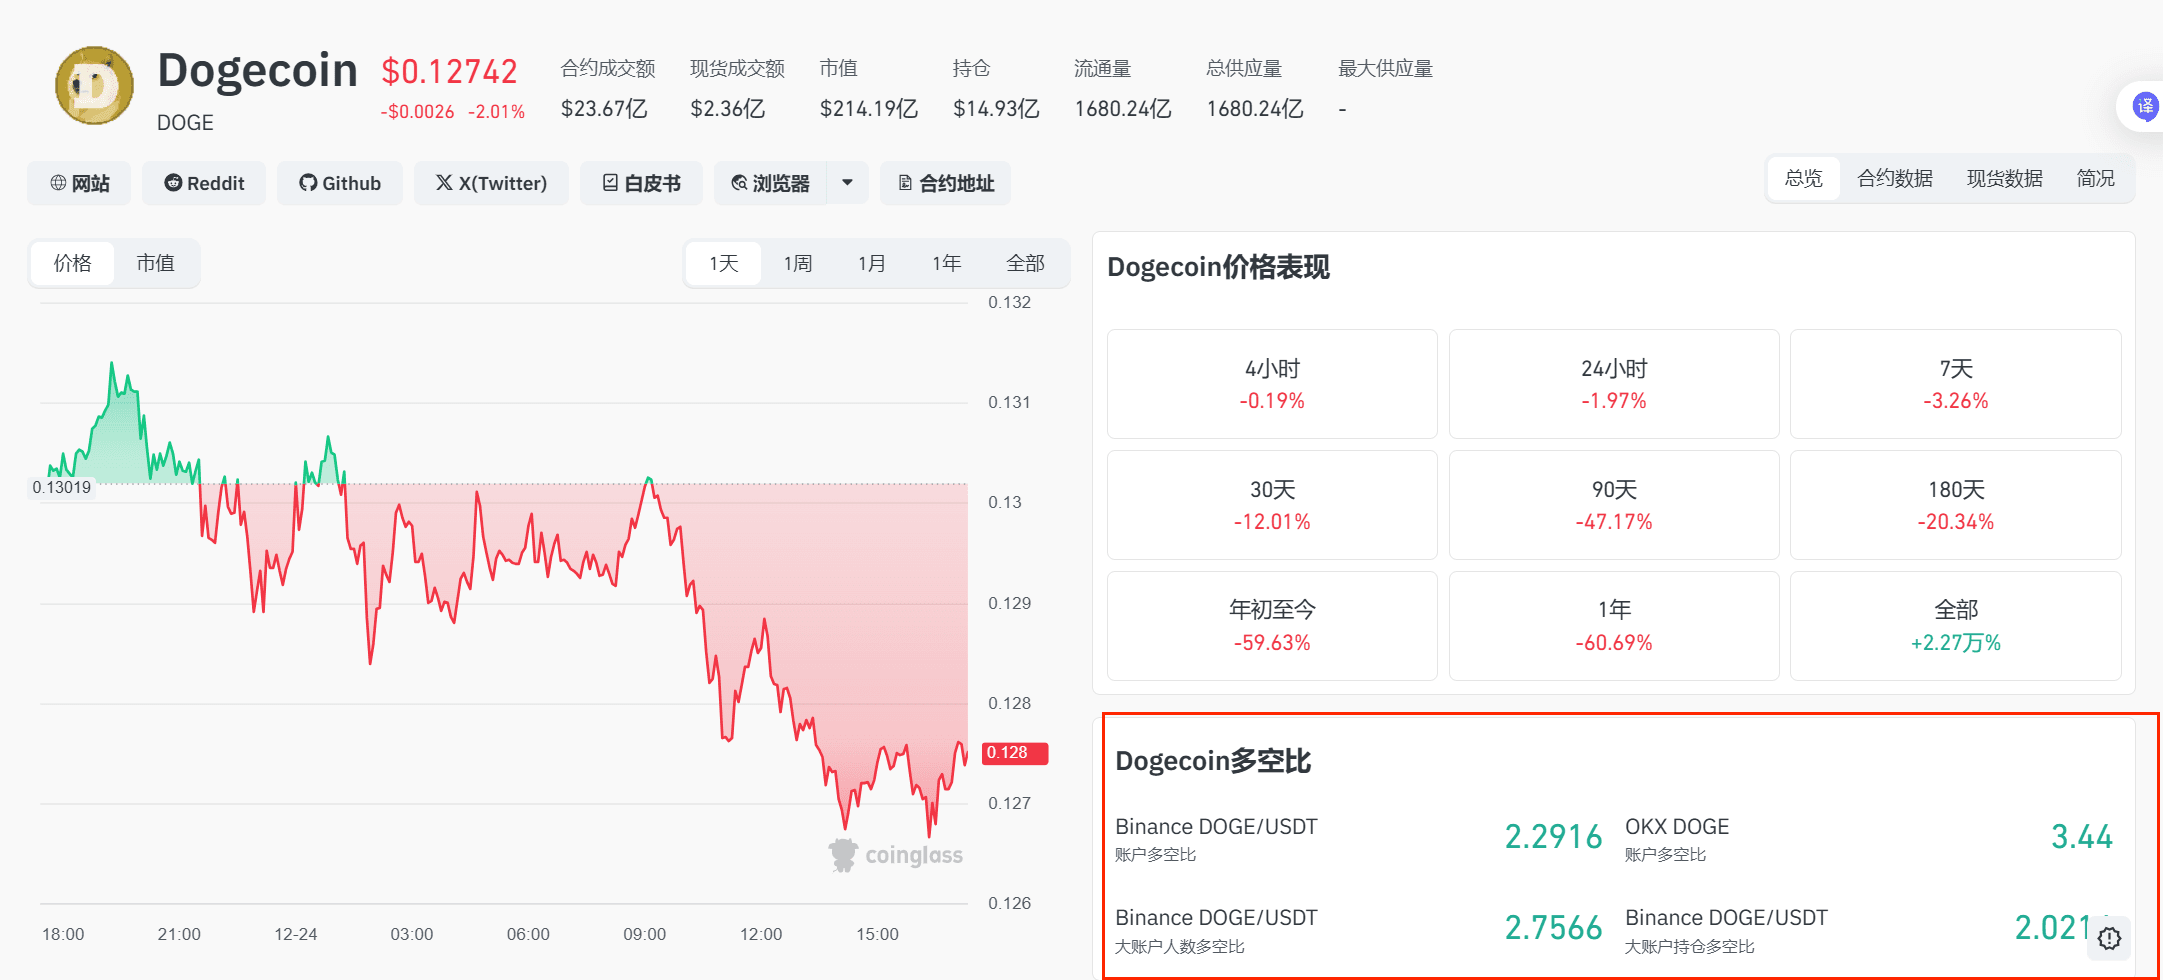This screenshot has width=2163, height=980.
Task: Click the 1年 -60.69% performance card
Action: pyautogui.click(x=1614, y=626)
